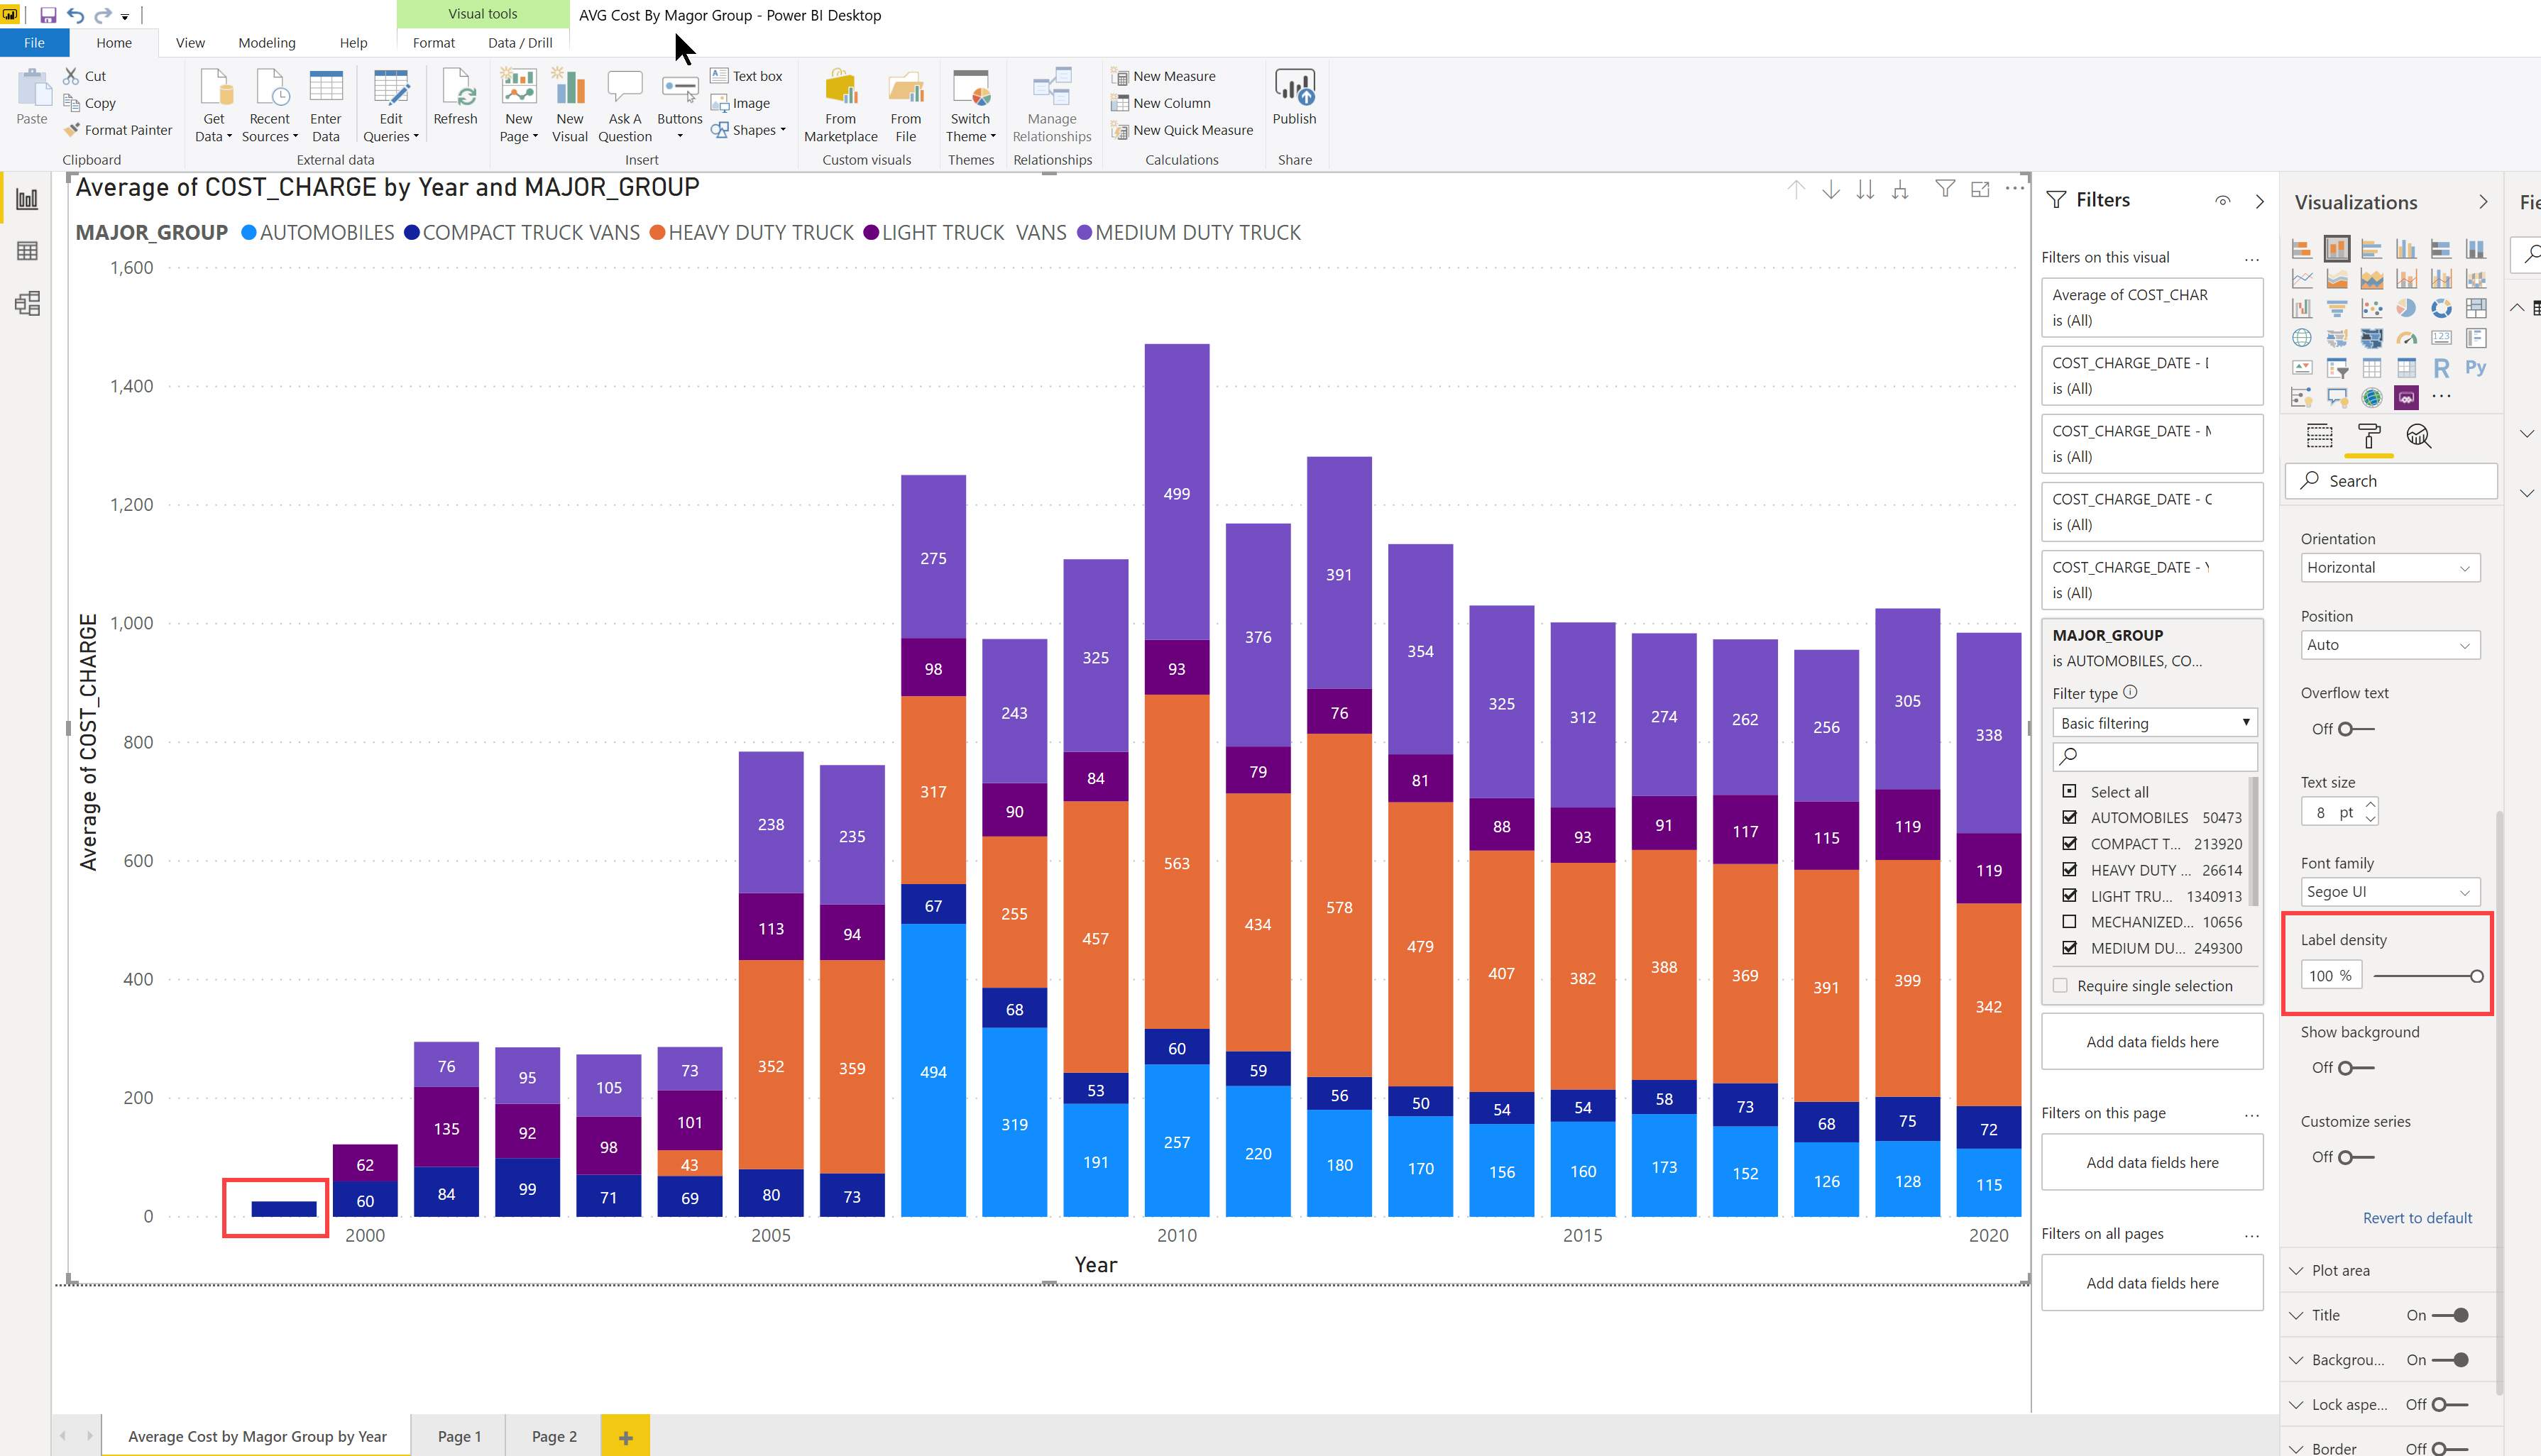Open the Model relationships view in sidebar
The width and height of the screenshot is (2541, 1456).
[x=28, y=304]
